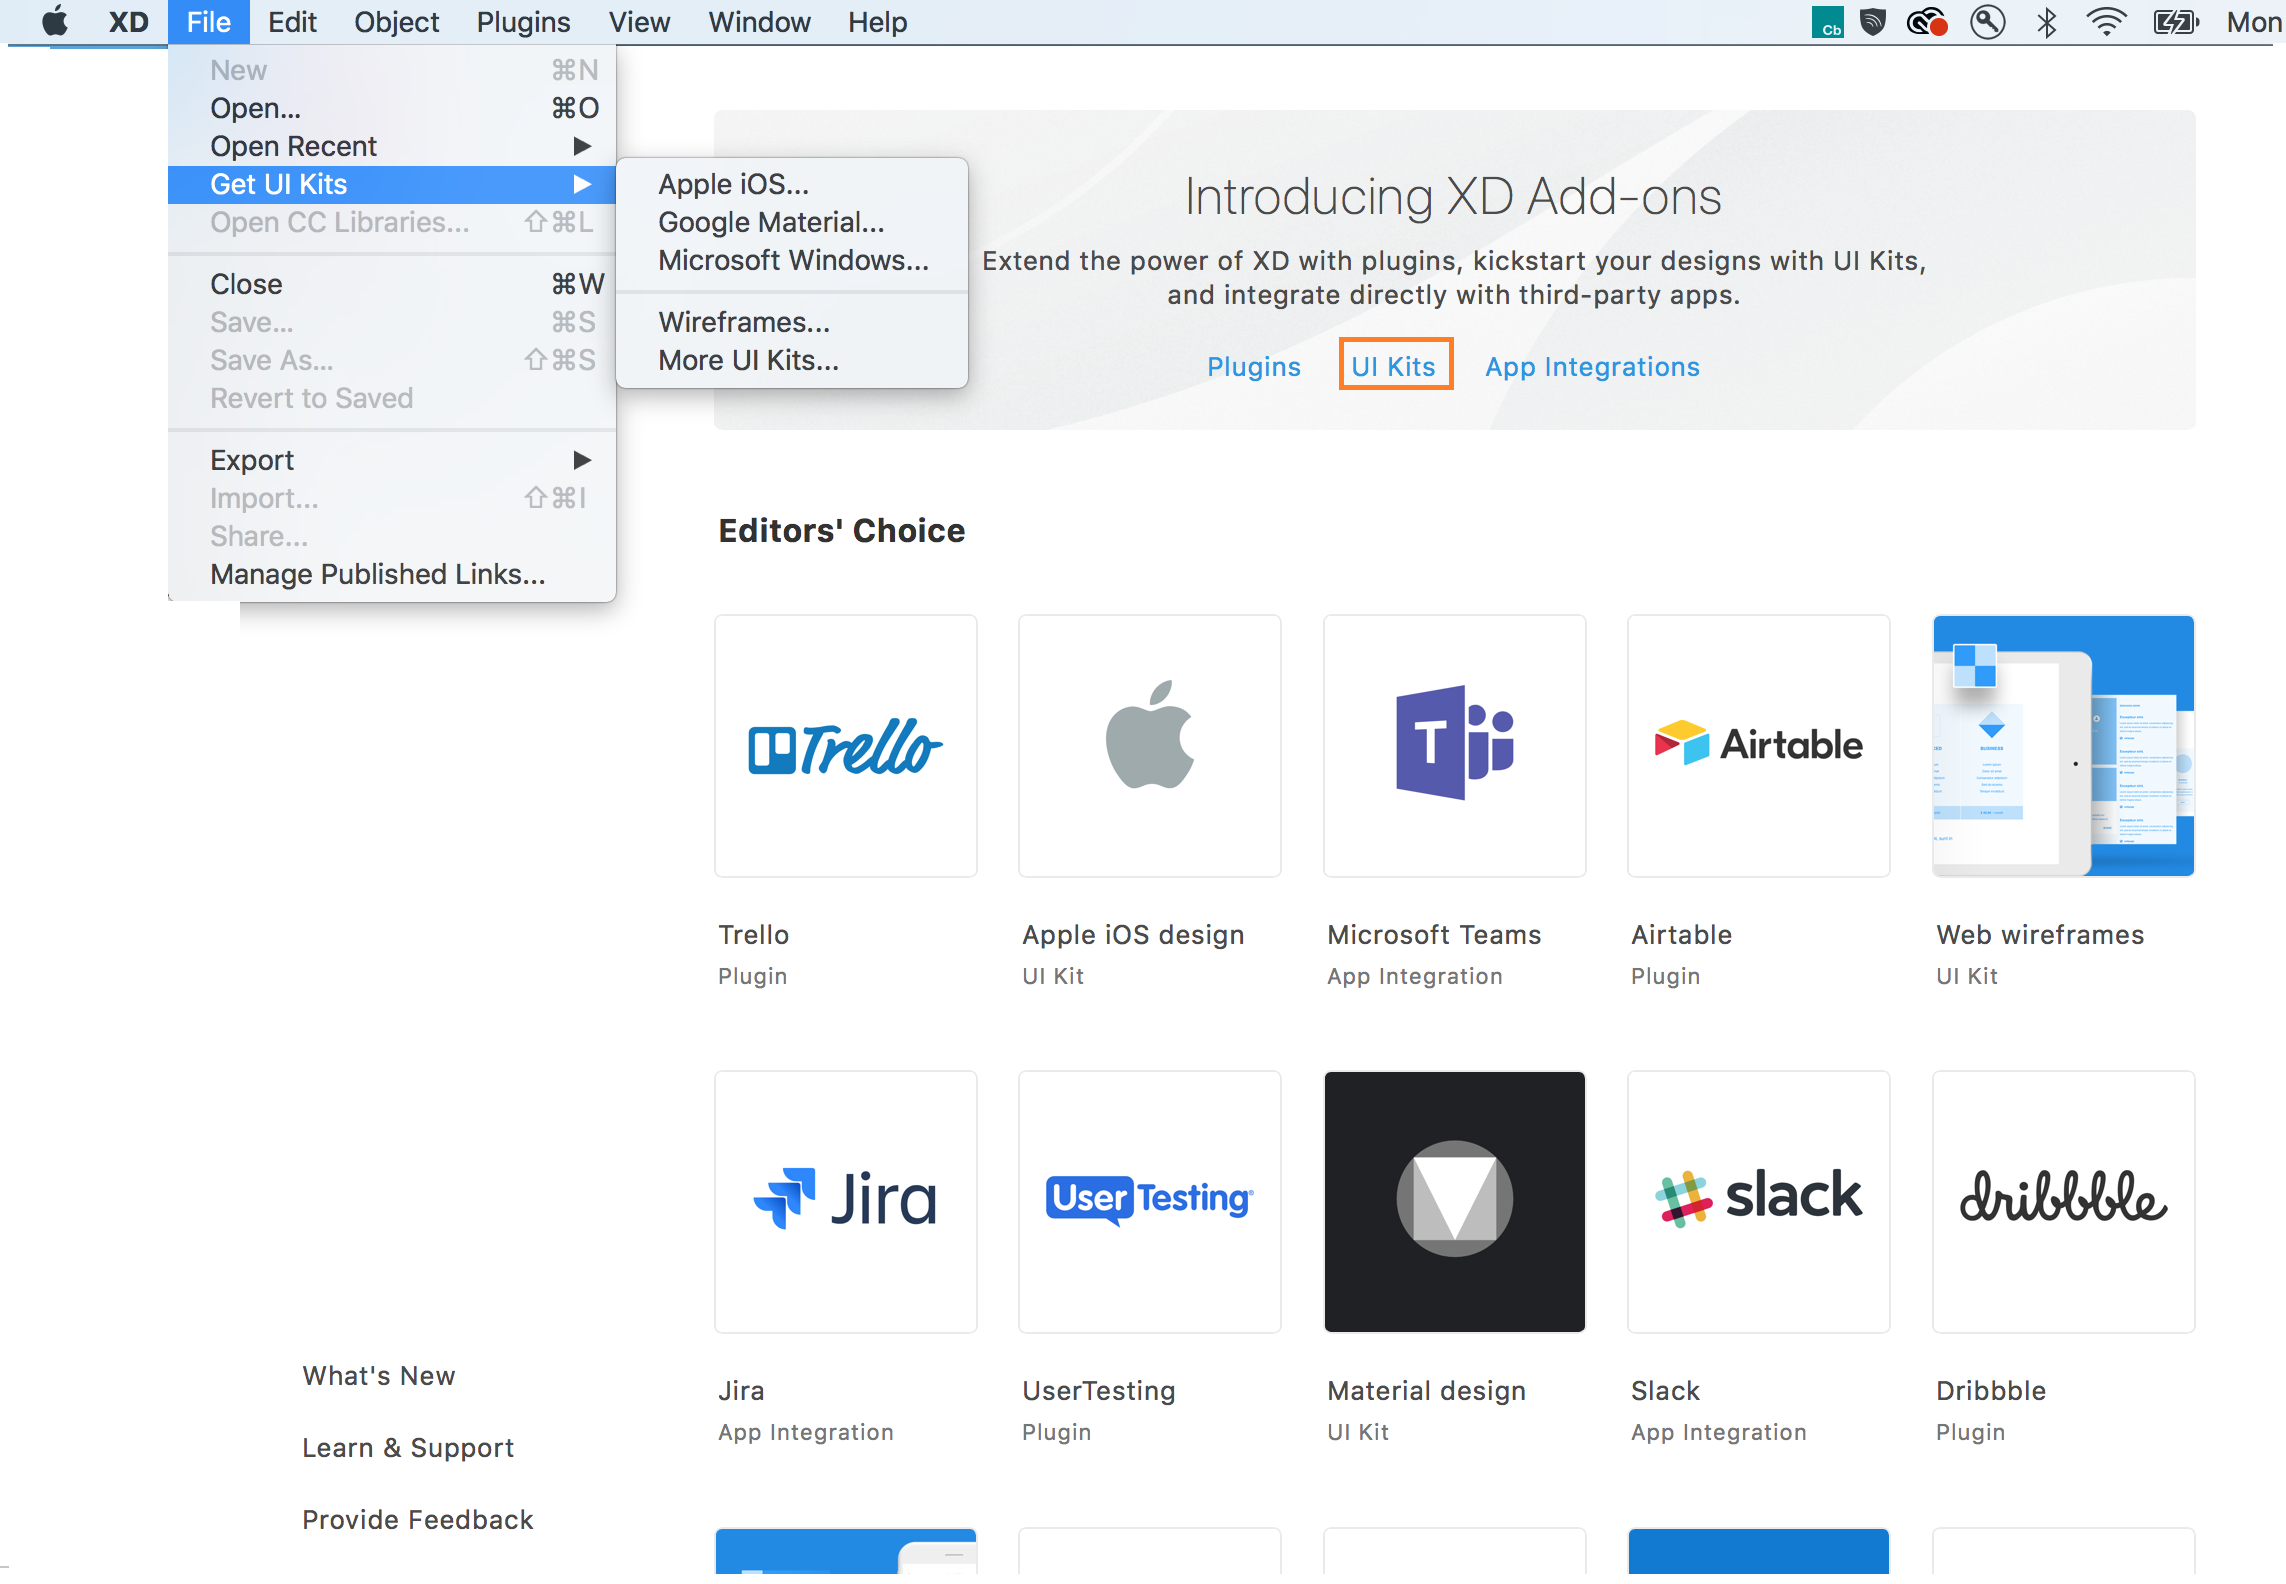Click the Plugins link in banner
Screen dimensions: 2286x1584
(1254, 367)
